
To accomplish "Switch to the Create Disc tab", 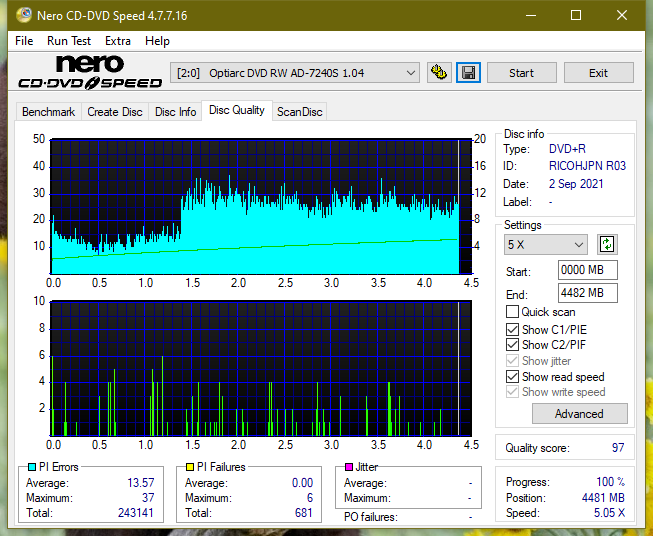I will (x=115, y=112).
